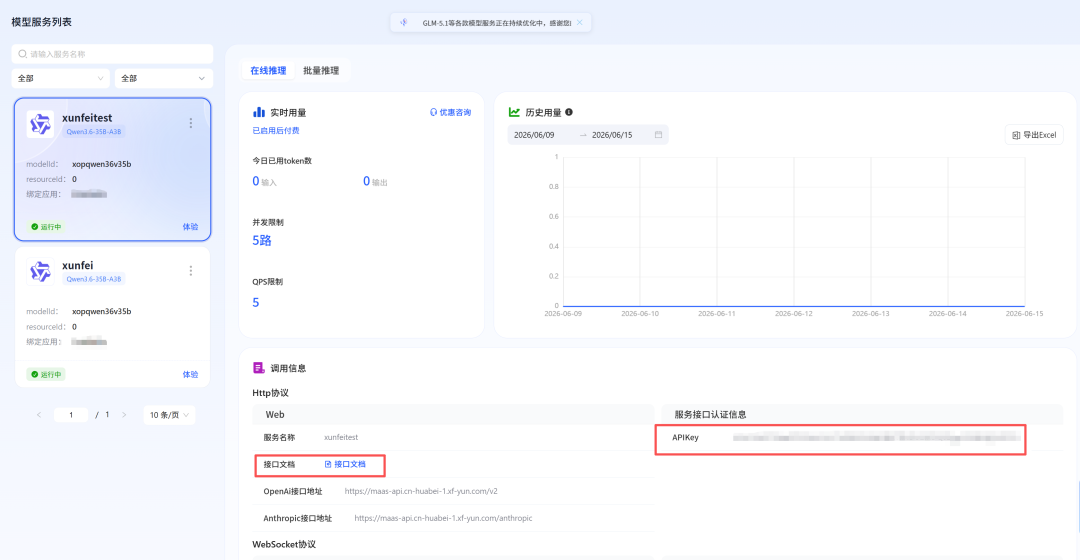Click 体验 on the xunfeitest card
This screenshot has height=560, width=1080.
pos(190,227)
